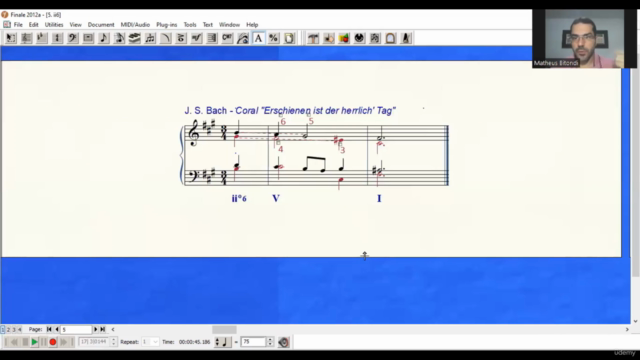Screen dimensions: 640x360
Task: Go to the next page
Action: pos(96,329)
